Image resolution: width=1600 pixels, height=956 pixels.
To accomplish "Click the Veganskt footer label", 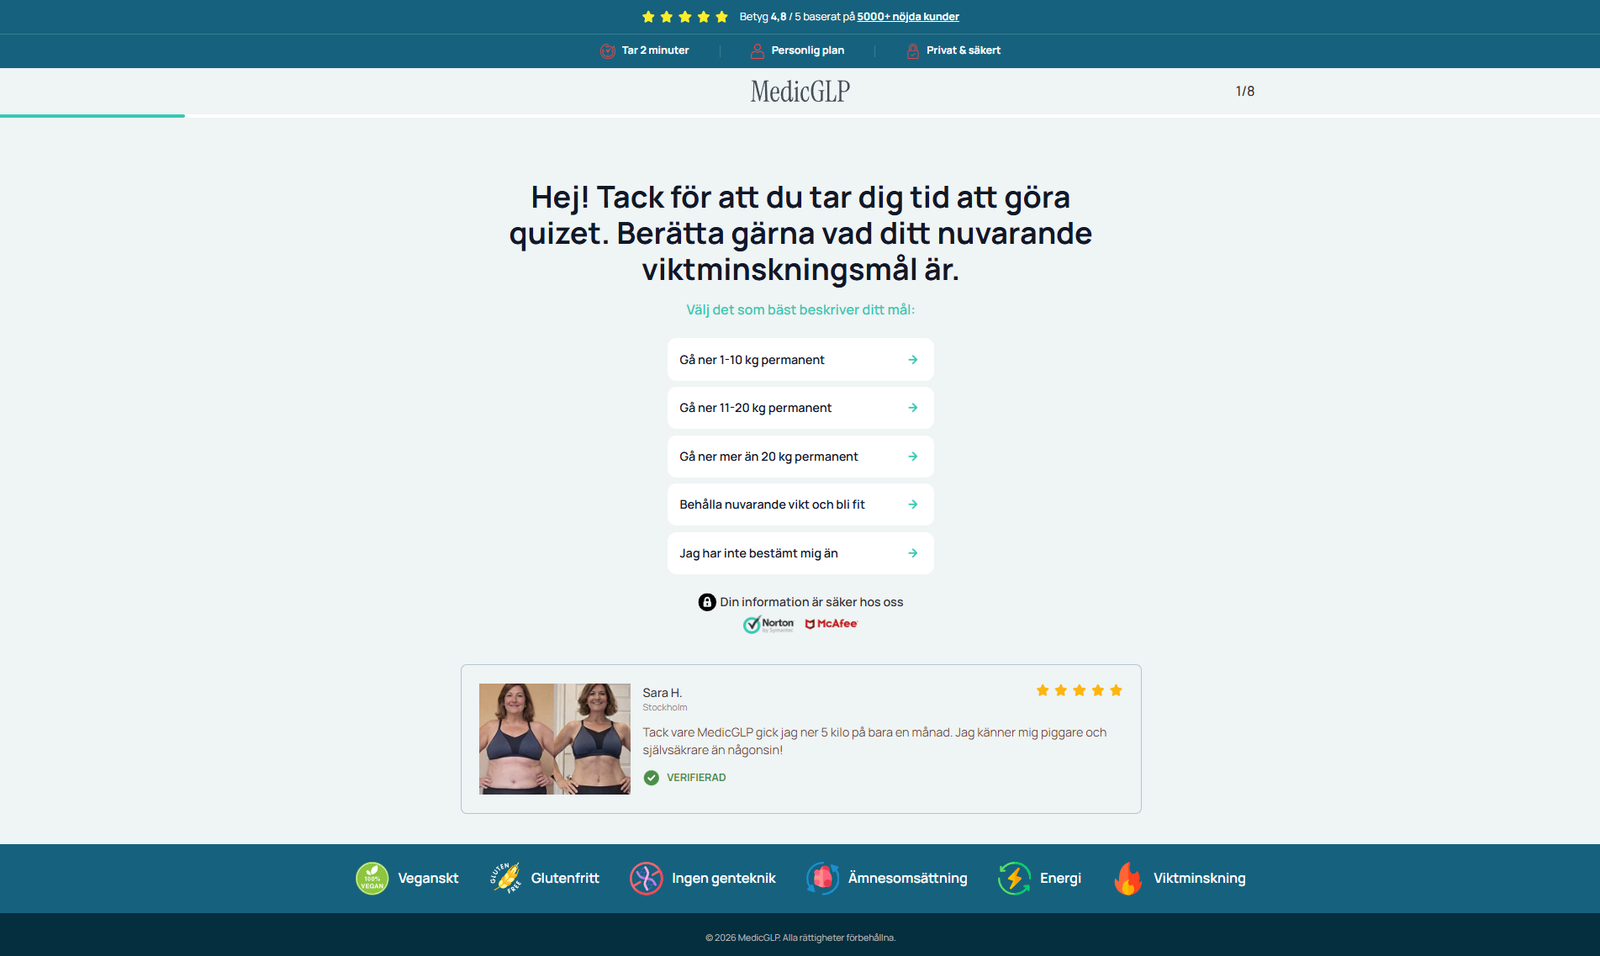I will (428, 878).
